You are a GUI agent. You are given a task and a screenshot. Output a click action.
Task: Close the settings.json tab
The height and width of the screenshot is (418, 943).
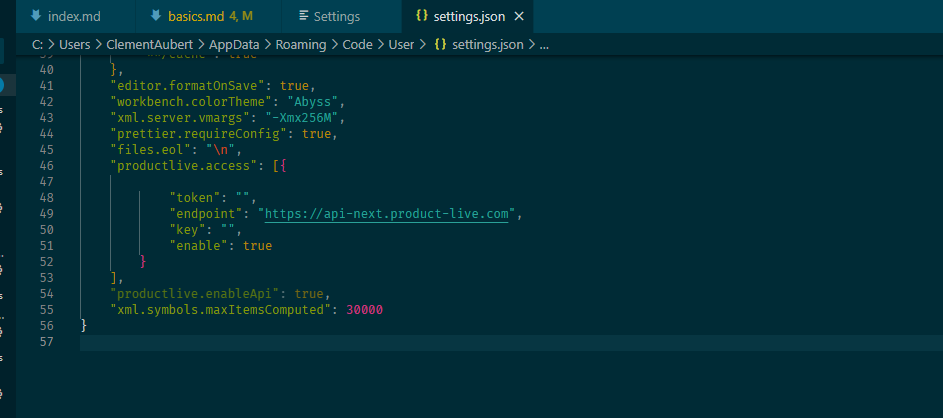519,17
